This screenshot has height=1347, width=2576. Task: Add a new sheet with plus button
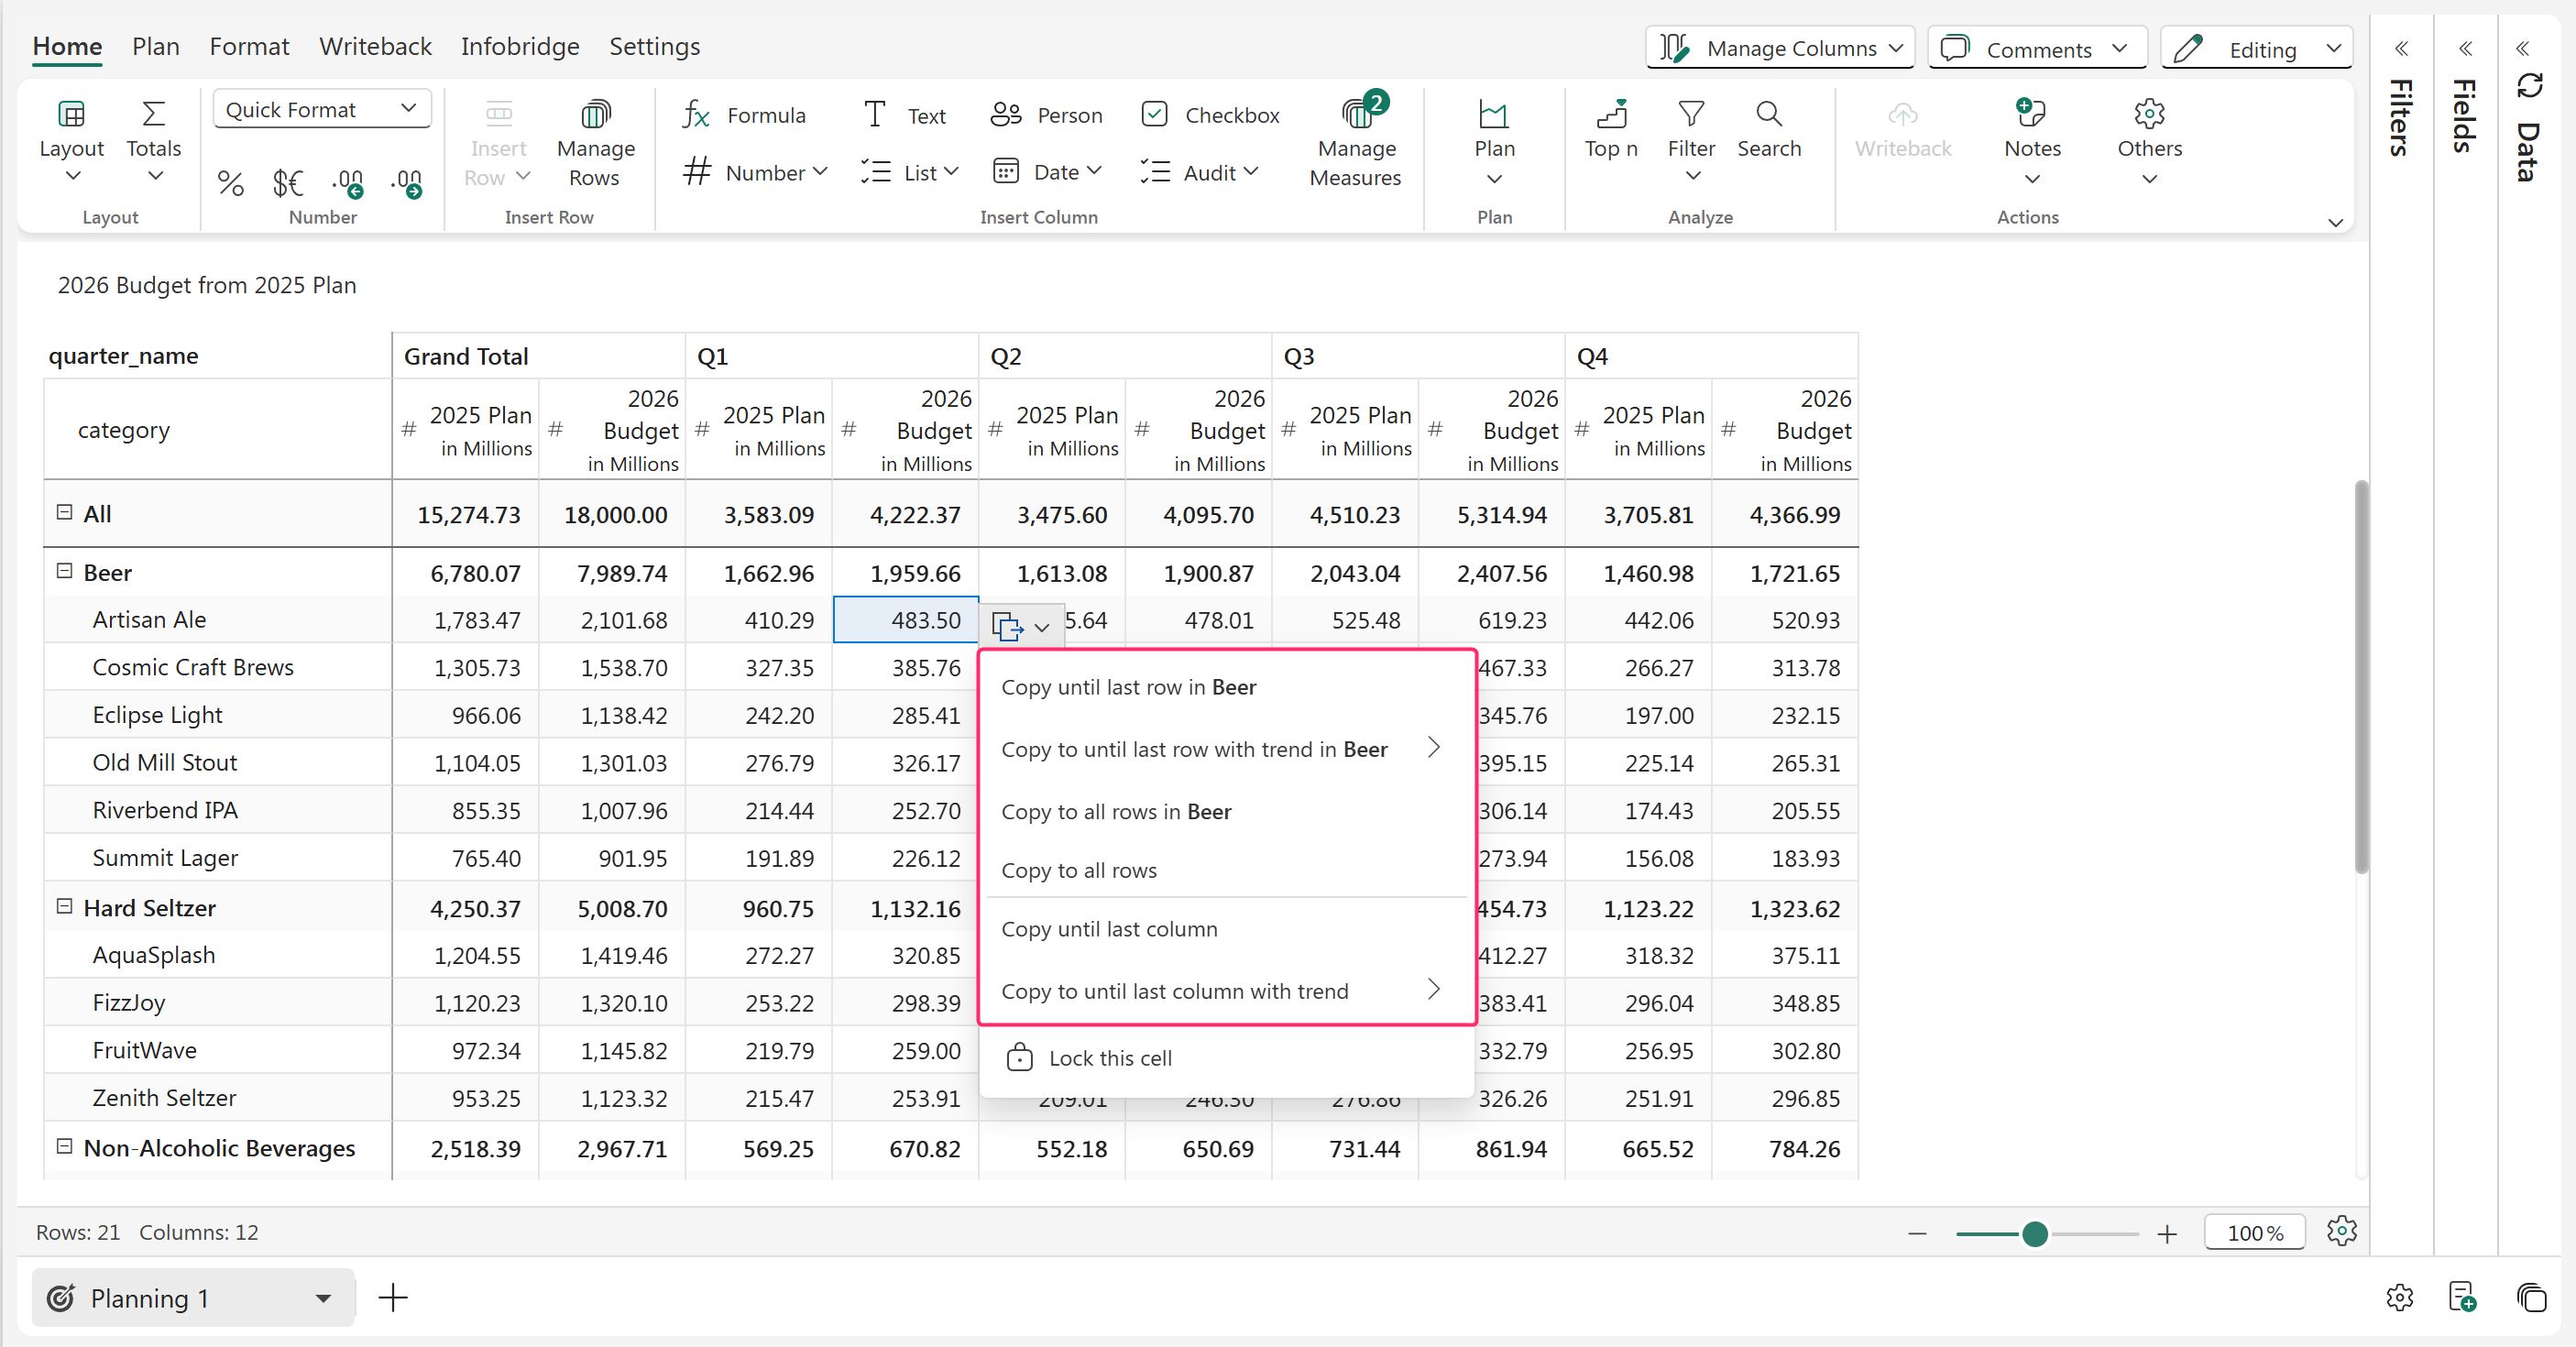pos(393,1298)
